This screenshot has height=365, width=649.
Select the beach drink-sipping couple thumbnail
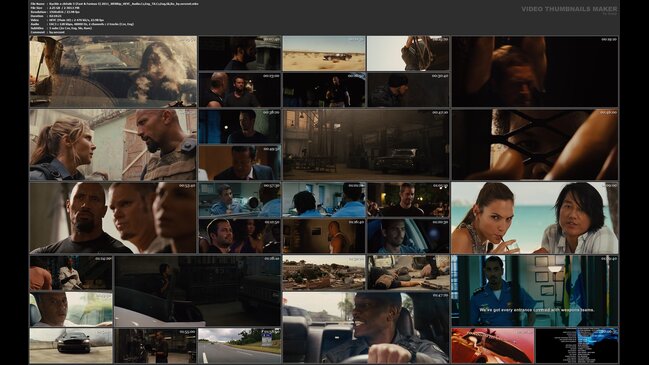[535, 218]
